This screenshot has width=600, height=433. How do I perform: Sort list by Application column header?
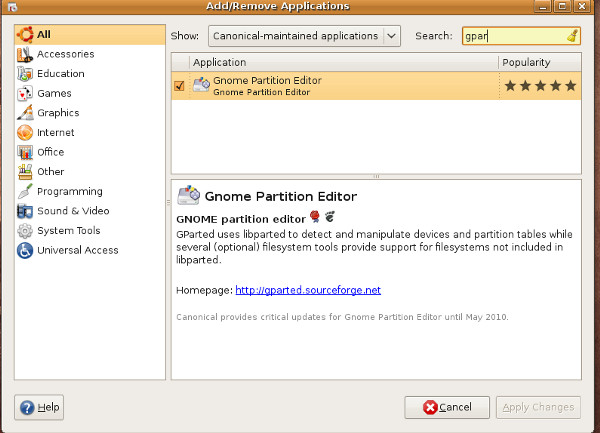pyautogui.click(x=344, y=62)
